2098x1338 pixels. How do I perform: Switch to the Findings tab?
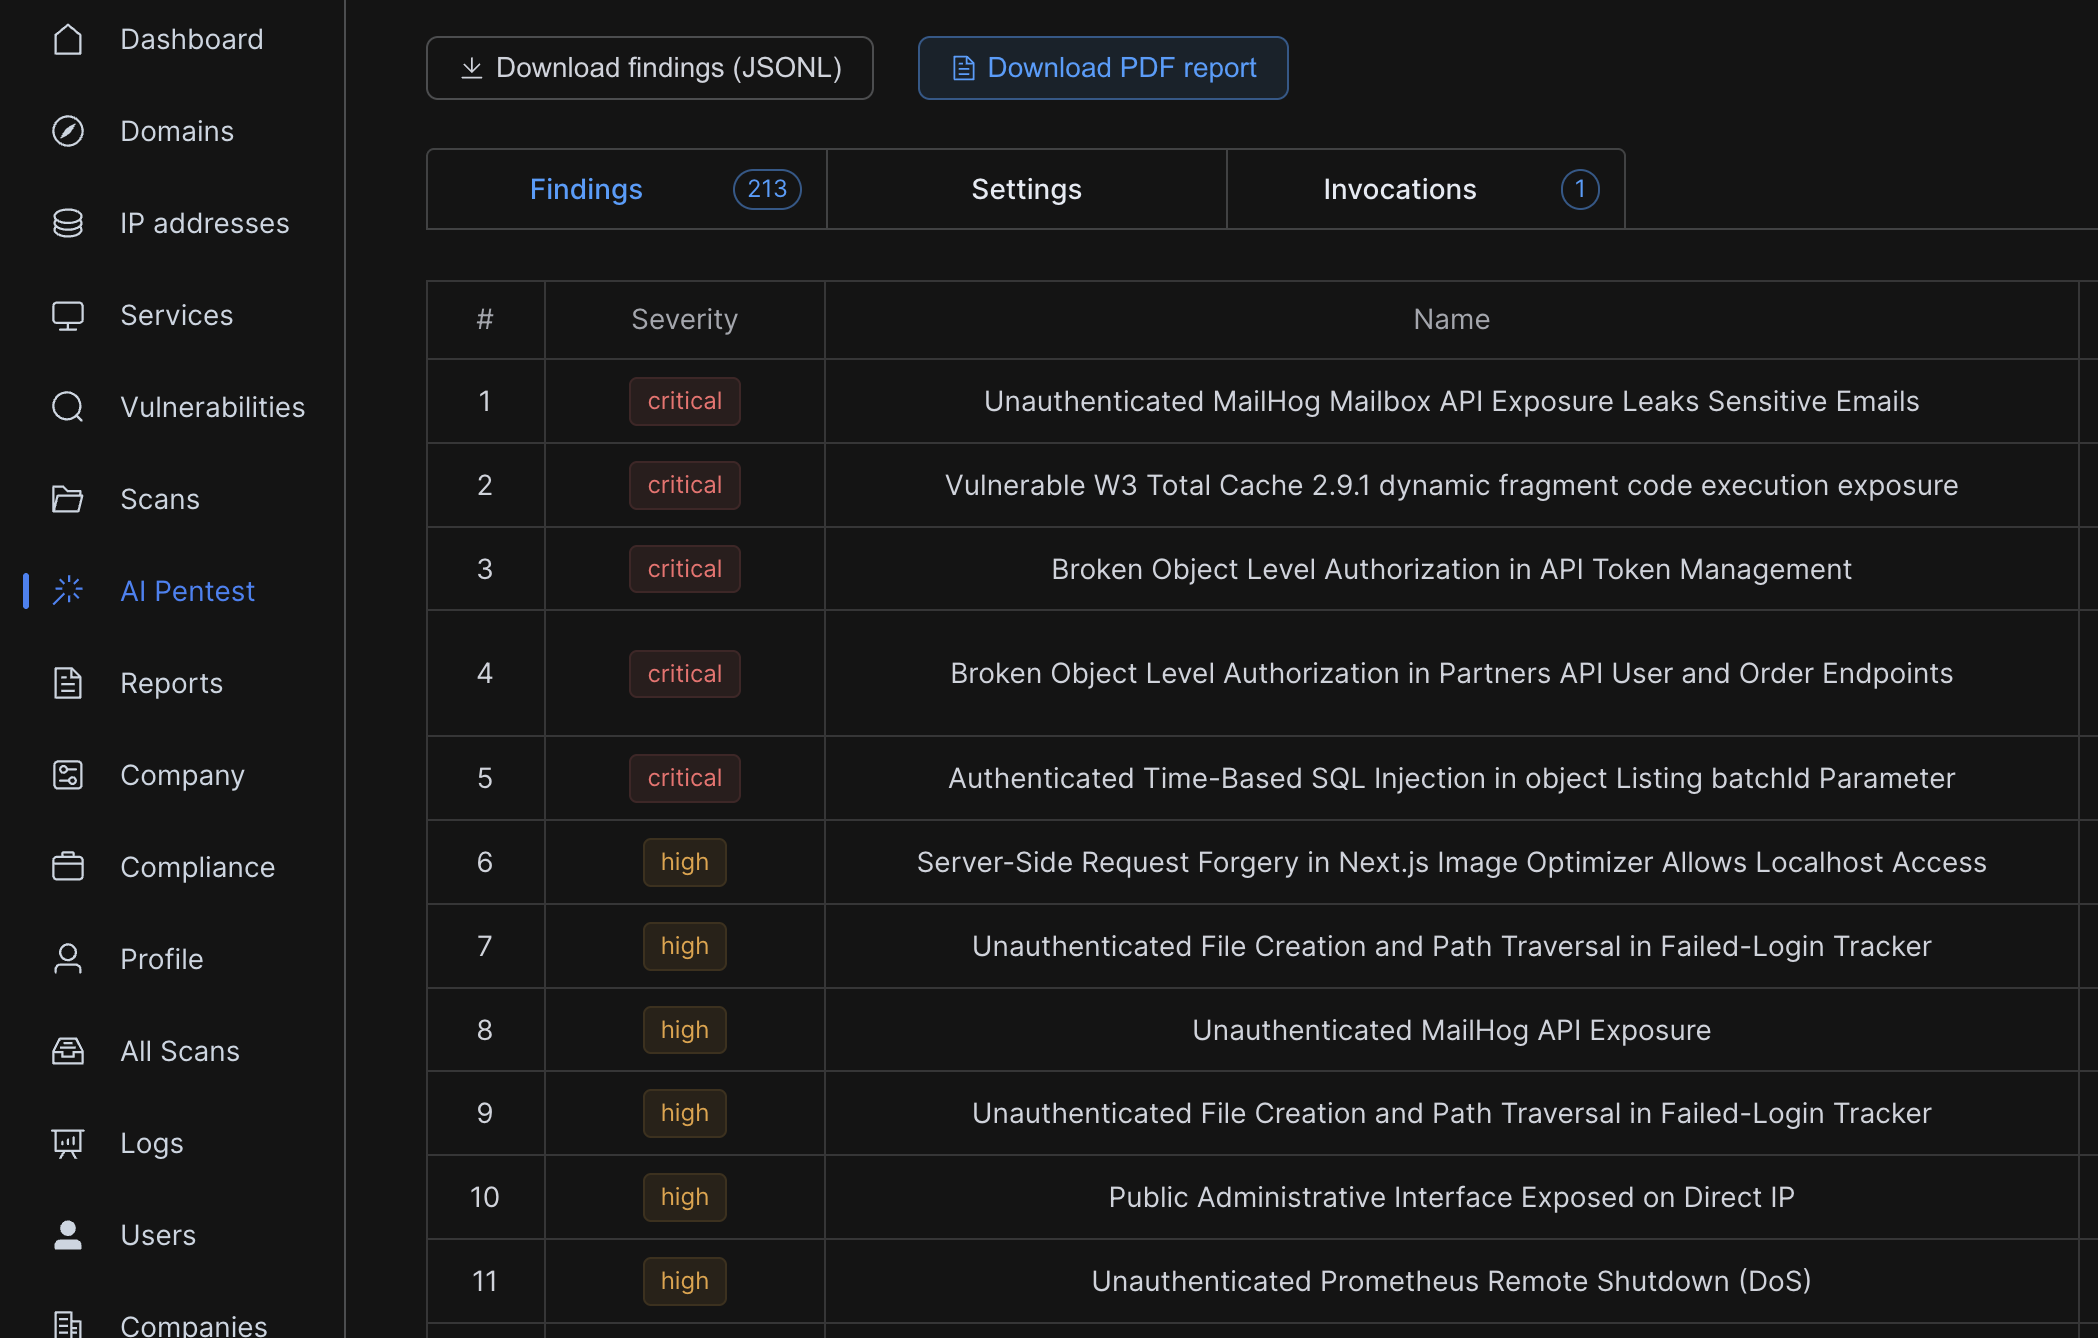[627, 189]
